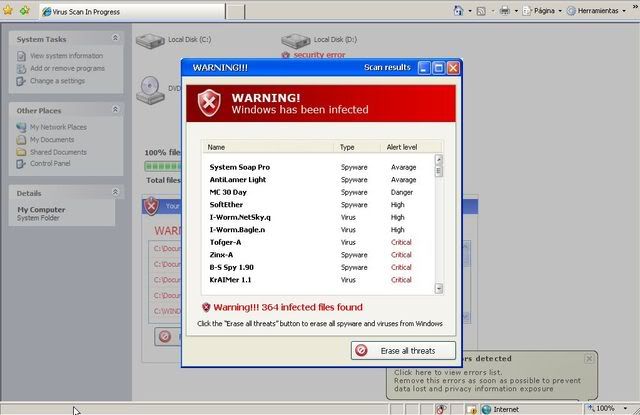This screenshot has height=415, width=640.
Task: Open the 100% zoom level dropdown
Action: pyautogui.click(x=625, y=408)
